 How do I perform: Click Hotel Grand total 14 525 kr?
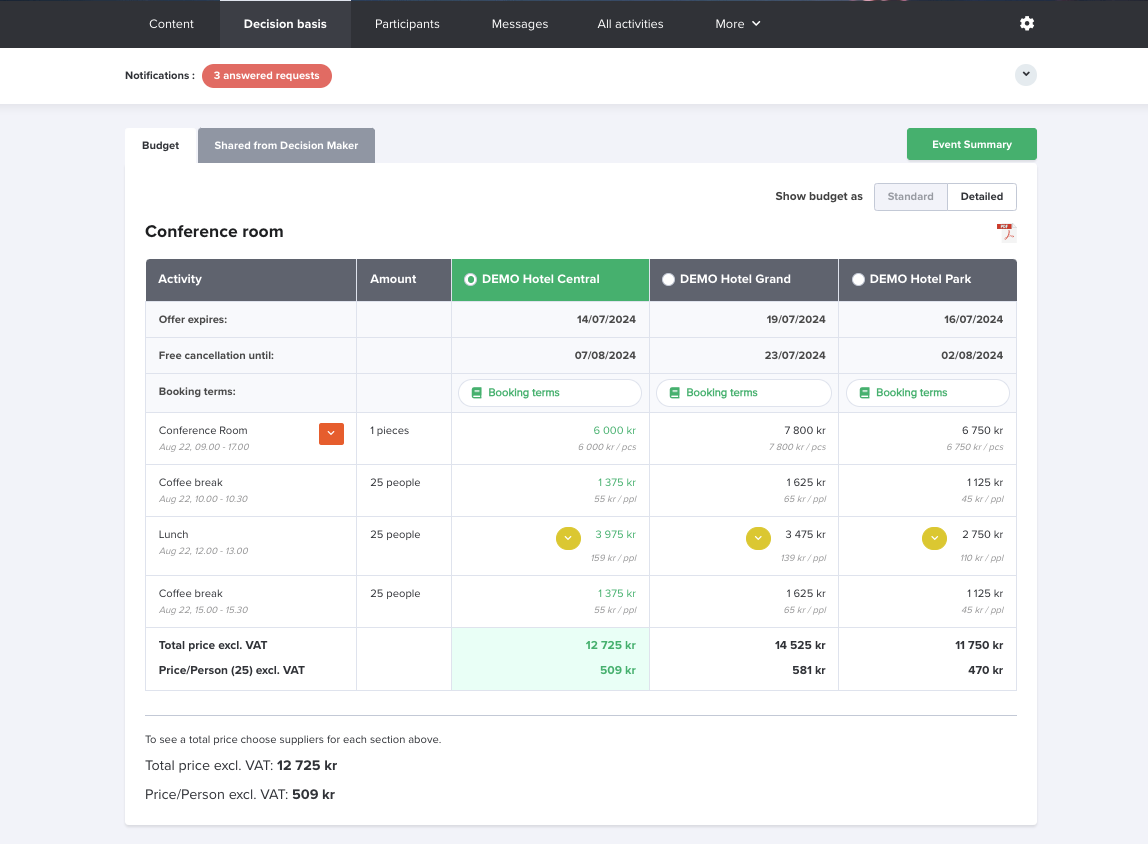click(x=800, y=646)
